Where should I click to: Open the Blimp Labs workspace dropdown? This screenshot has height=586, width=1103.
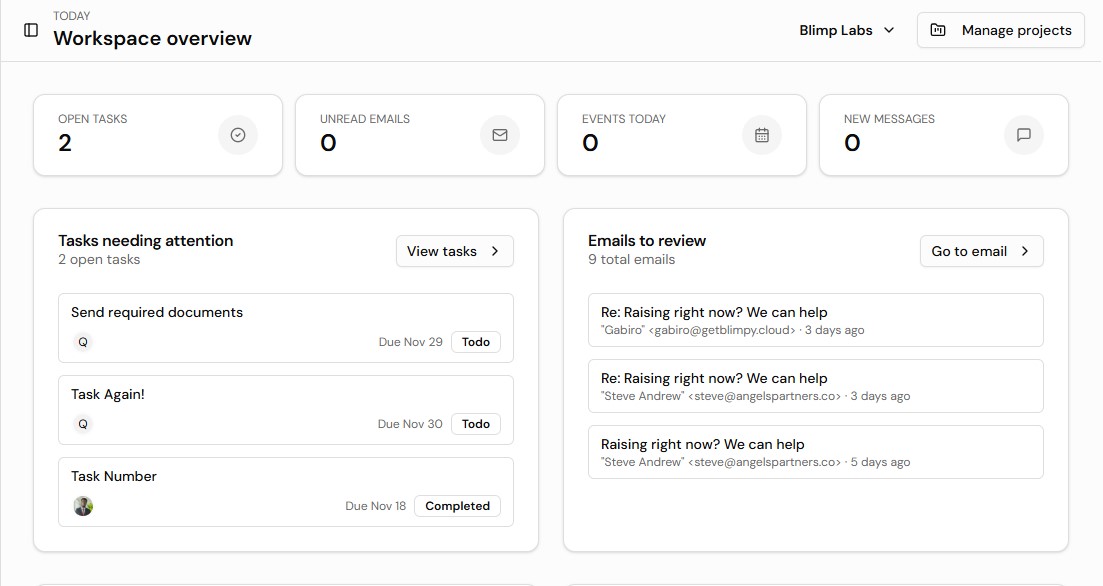[x=846, y=30]
